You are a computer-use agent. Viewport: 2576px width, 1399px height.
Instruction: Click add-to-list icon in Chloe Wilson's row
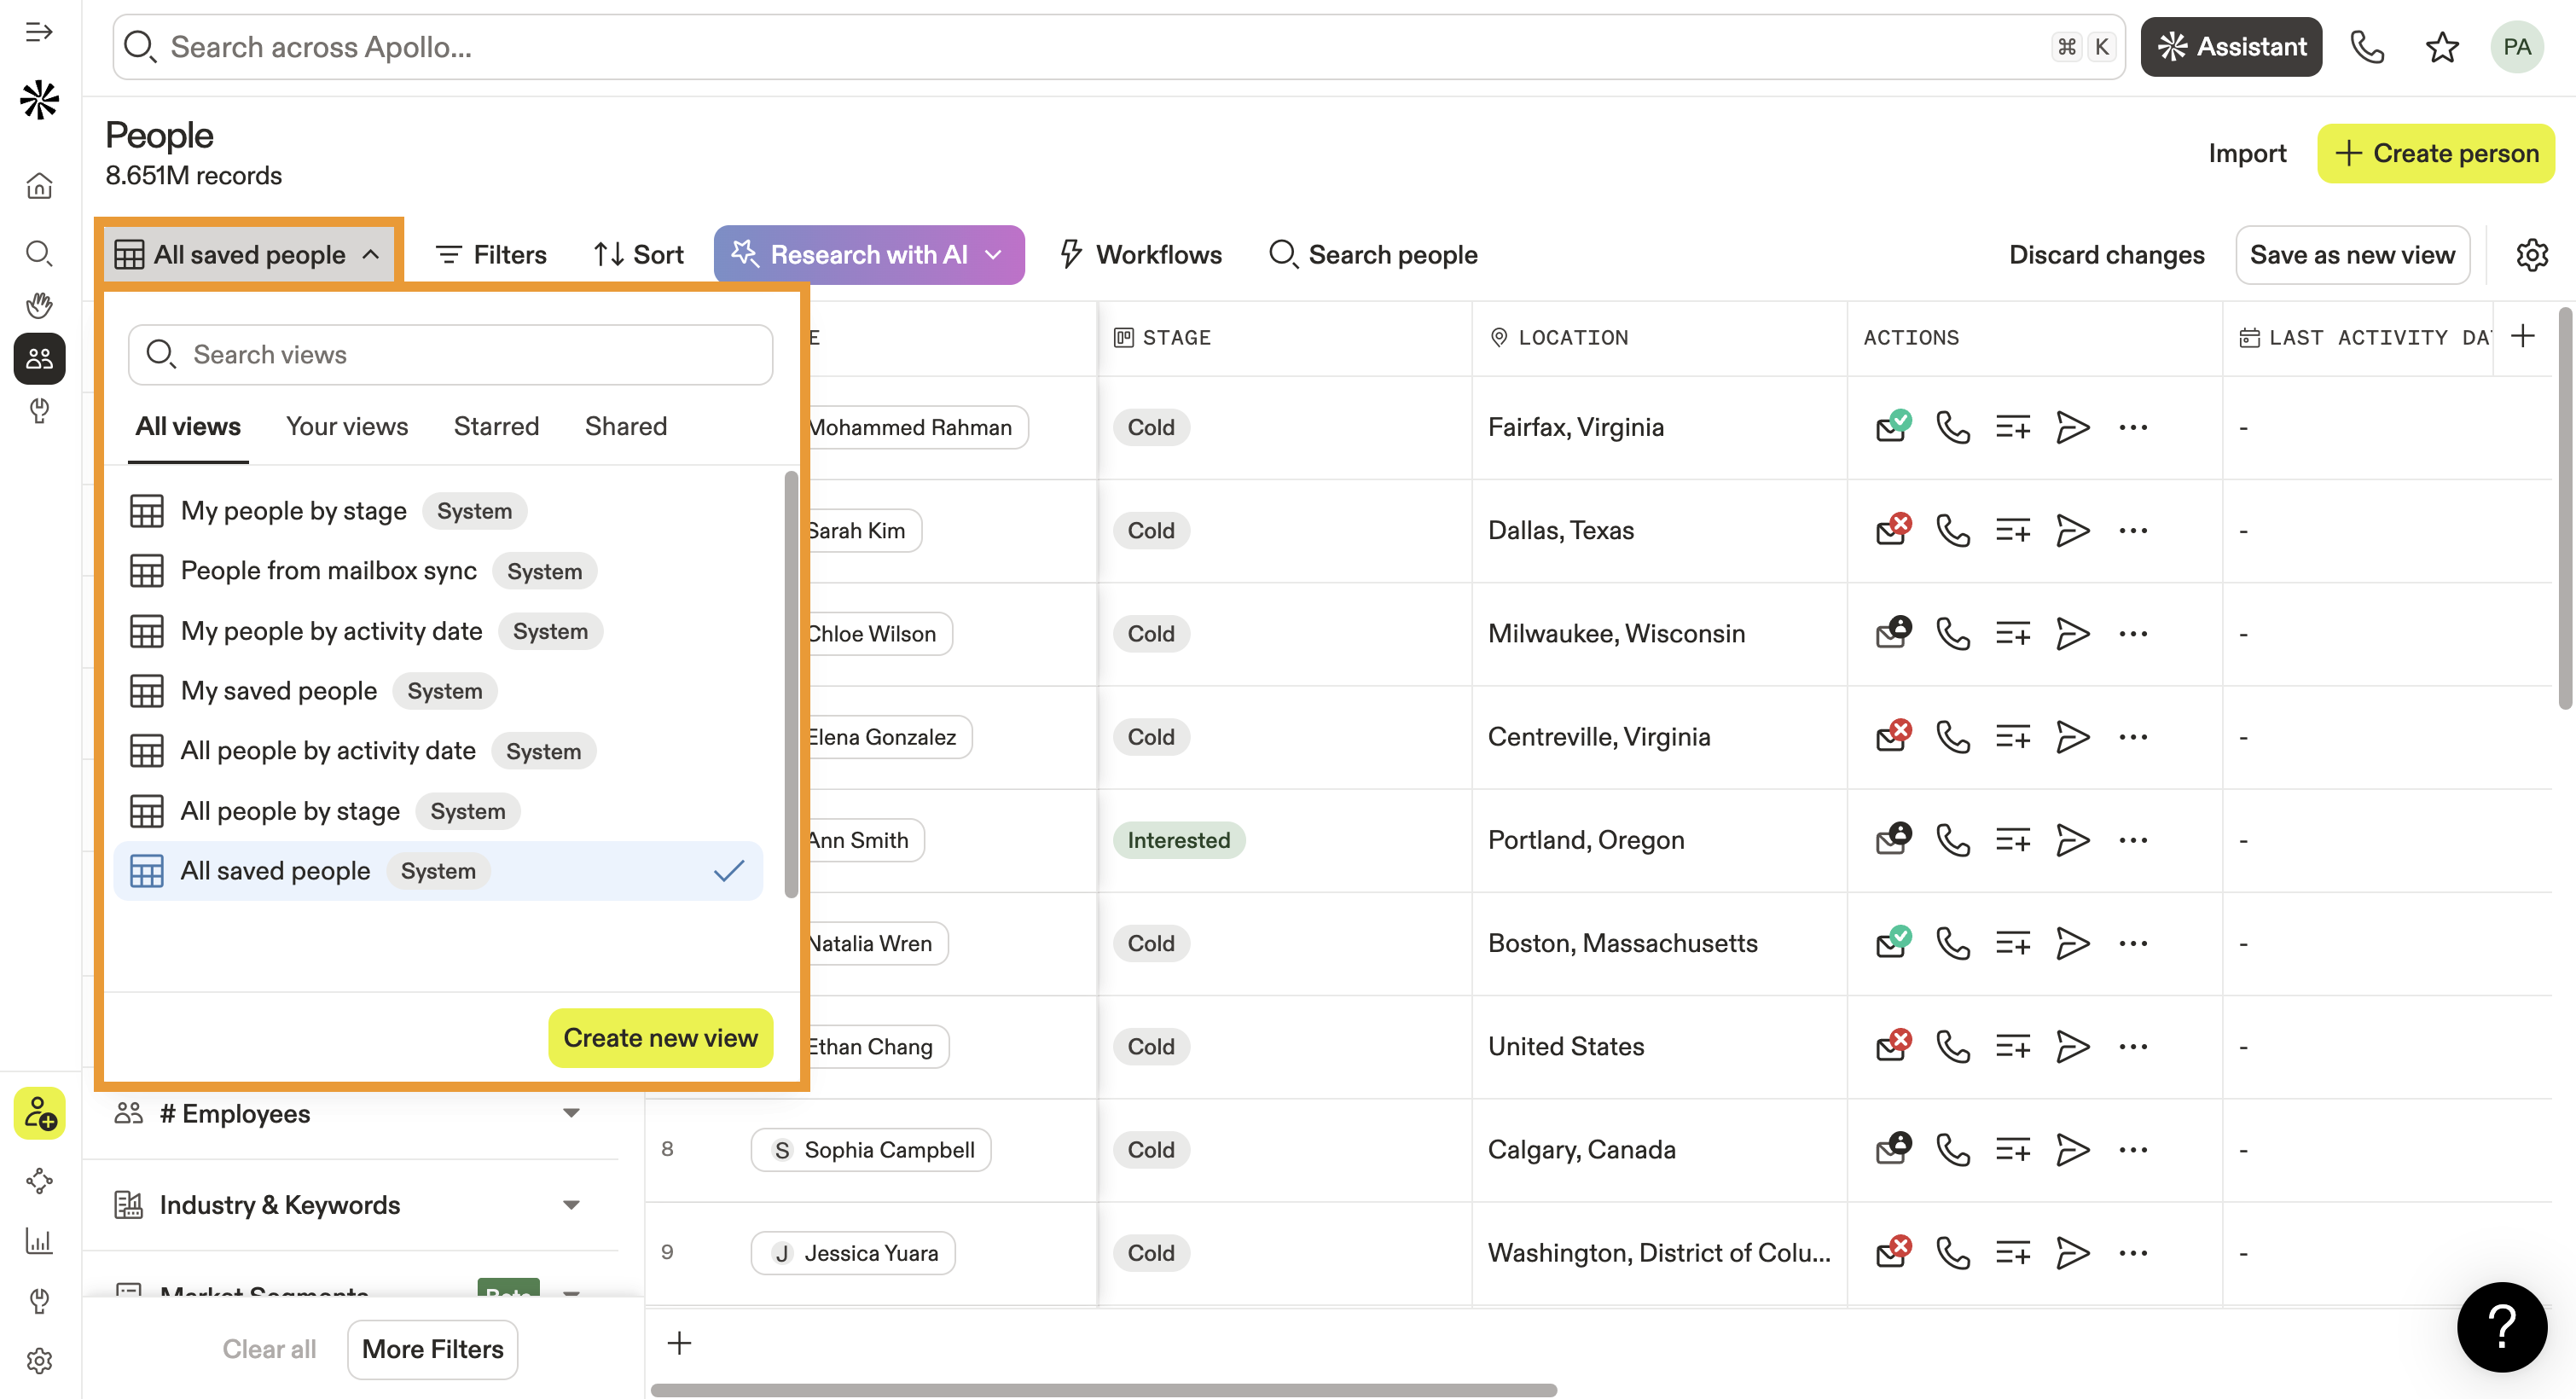click(x=2012, y=634)
